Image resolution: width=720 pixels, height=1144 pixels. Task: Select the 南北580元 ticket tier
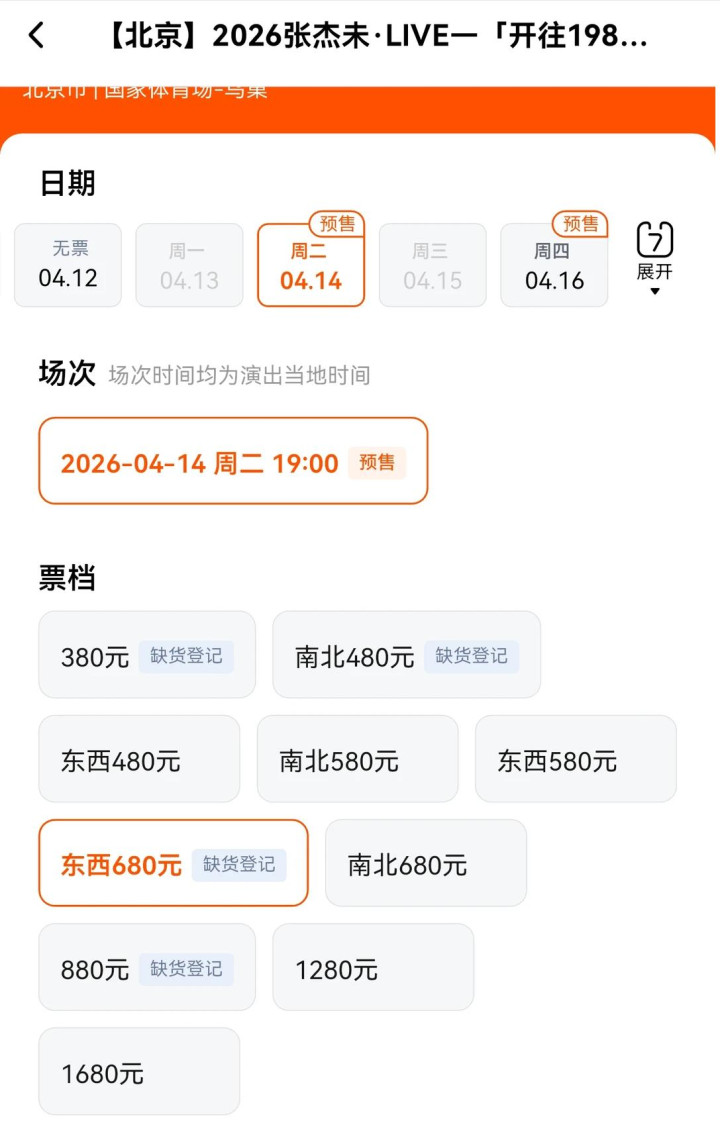point(357,759)
